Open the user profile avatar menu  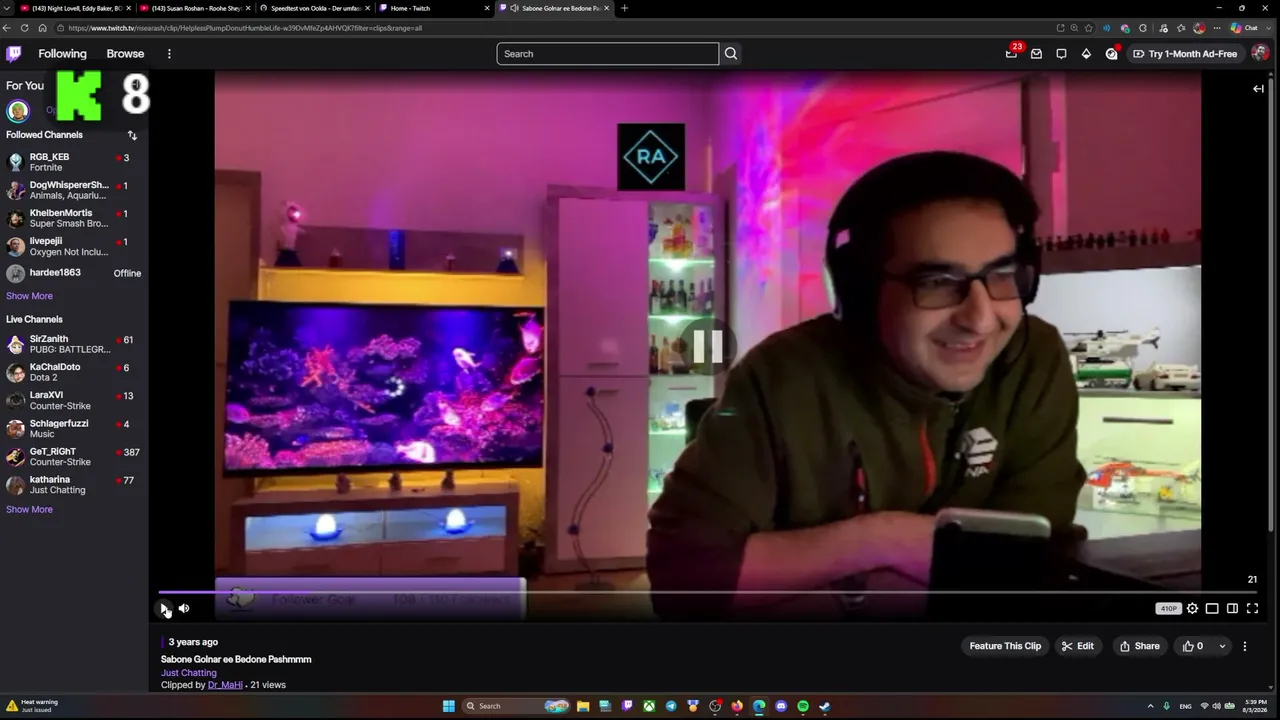[x=1260, y=54]
